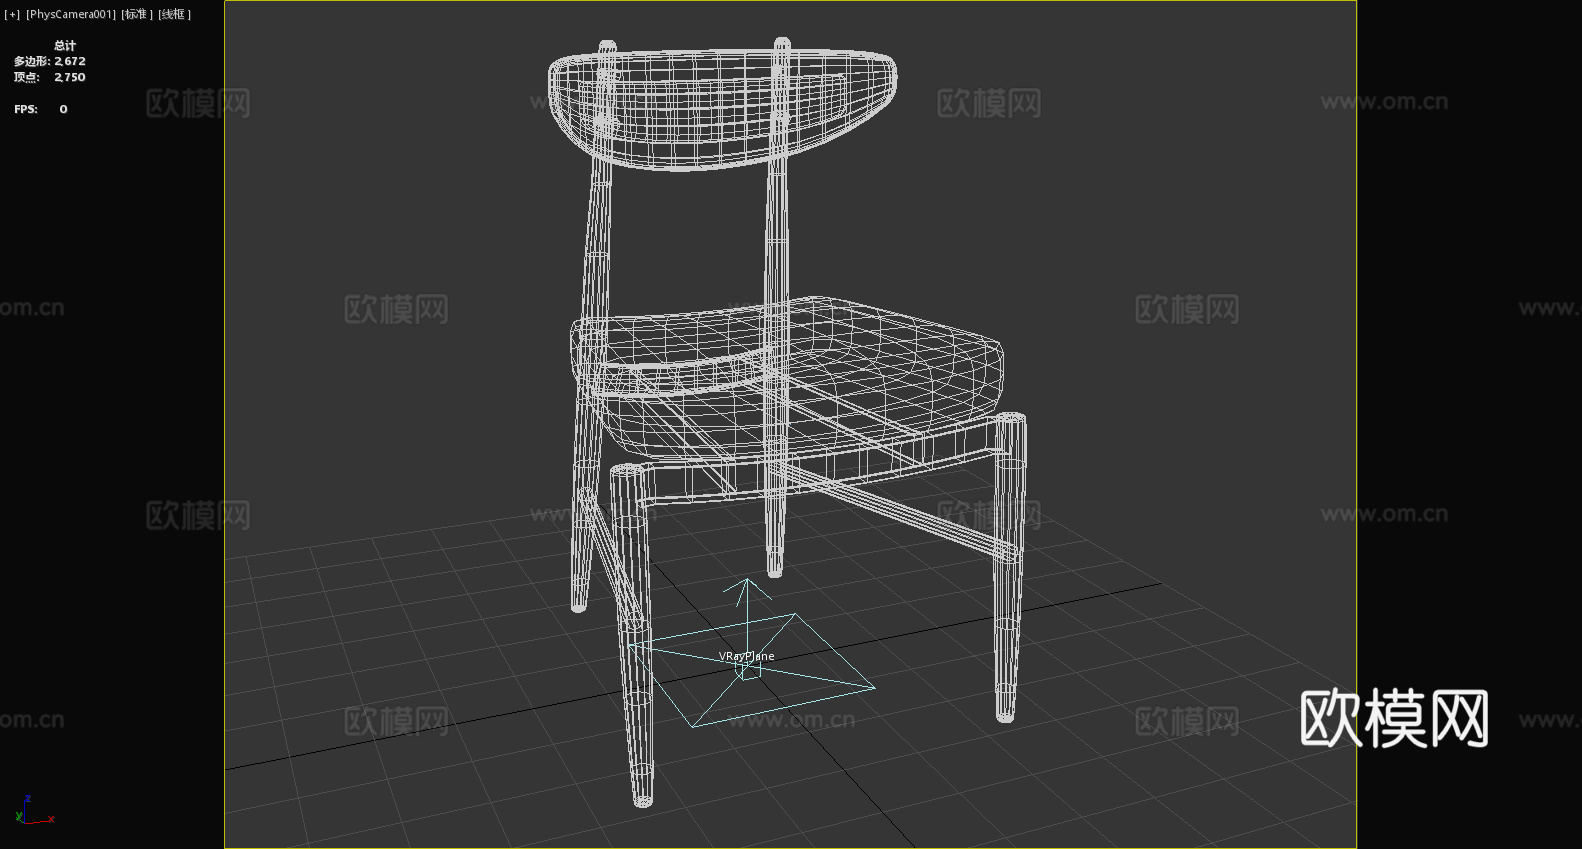Select the chair backrest wireframe mesh
Screen dimensions: 1582x849
722,108
